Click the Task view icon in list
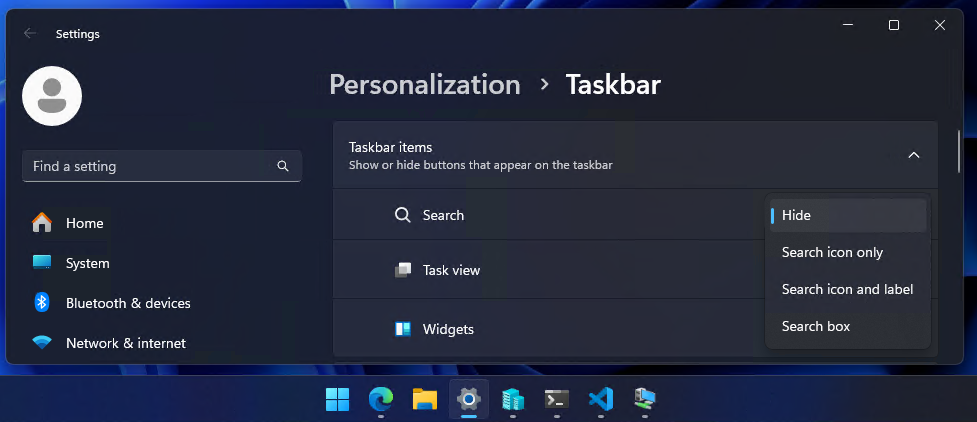This screenshot has height=422, width=977. [403, 270]
